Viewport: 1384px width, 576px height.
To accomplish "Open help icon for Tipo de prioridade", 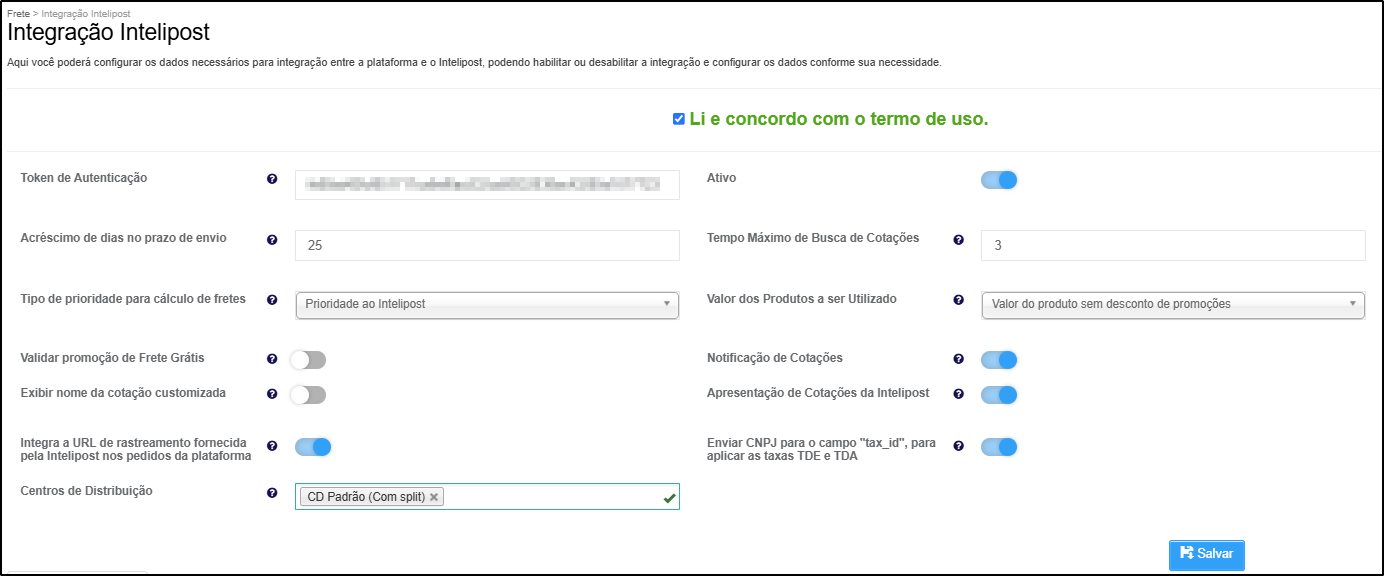I will coord(272,300).
